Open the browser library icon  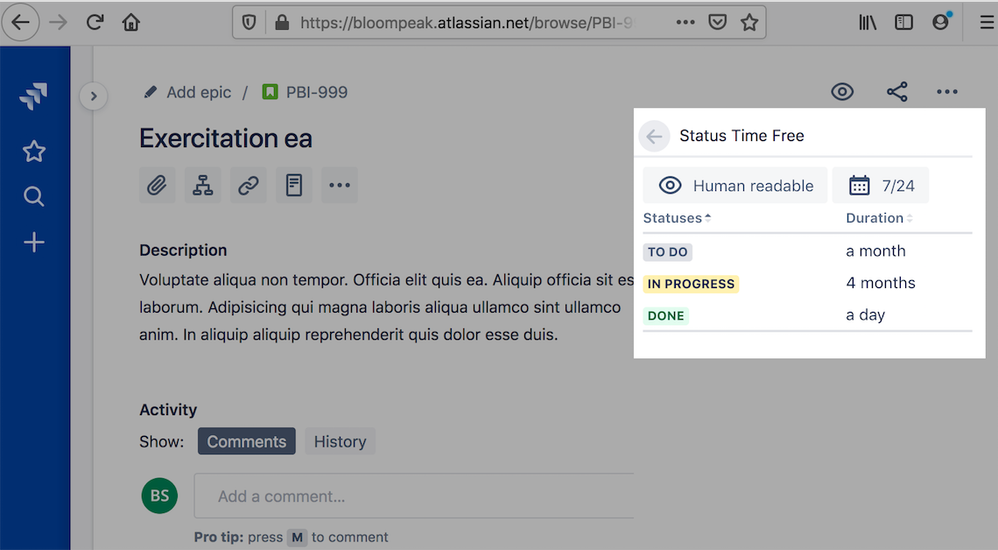[x=868, y=22]
